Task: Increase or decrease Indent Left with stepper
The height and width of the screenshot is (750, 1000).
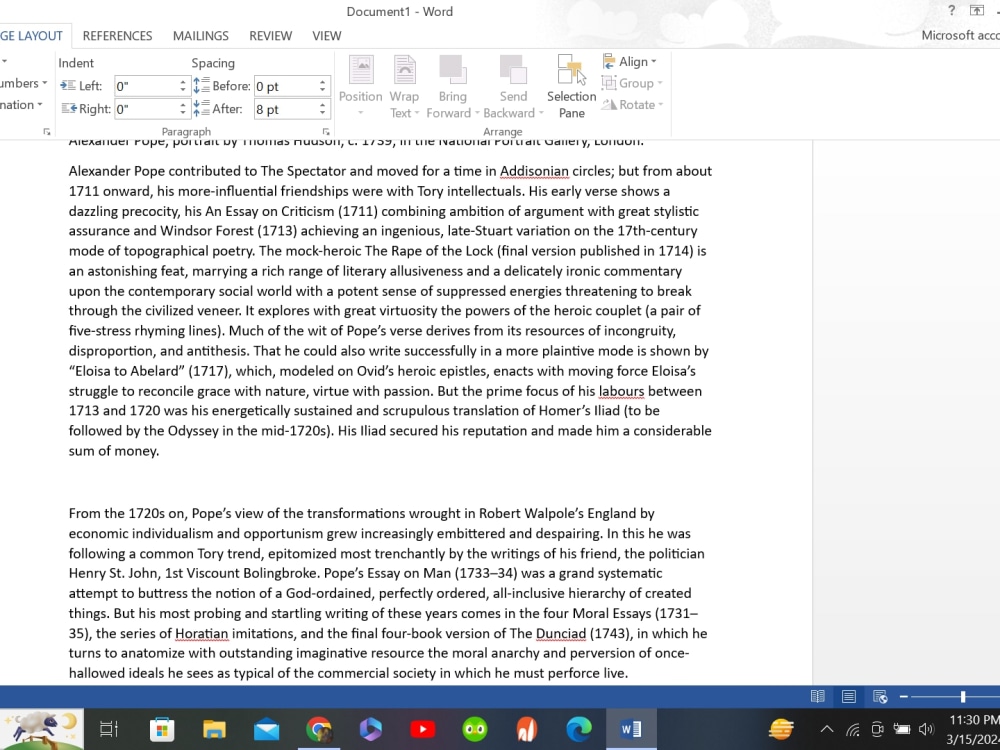Action: pyautogui.click(x=183, y=86)
